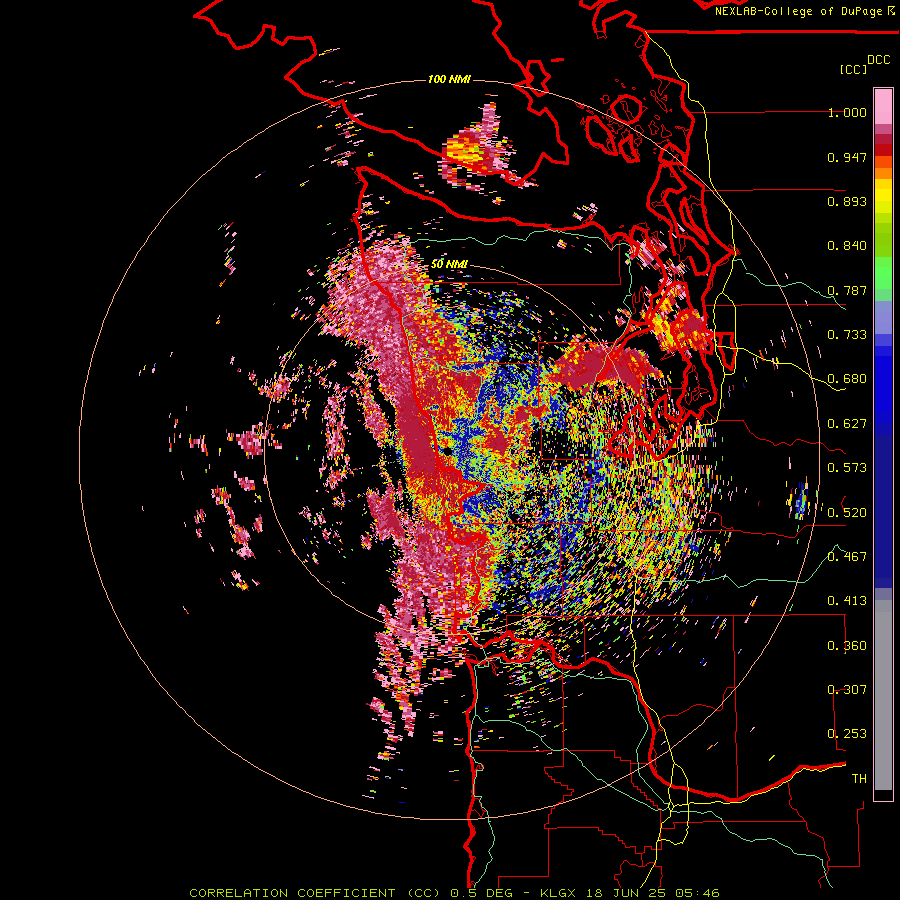Click the 05:46 timestamp in caption
This screenshot has width=900, height=900.
pyautogui.click(x=697, y=893)
